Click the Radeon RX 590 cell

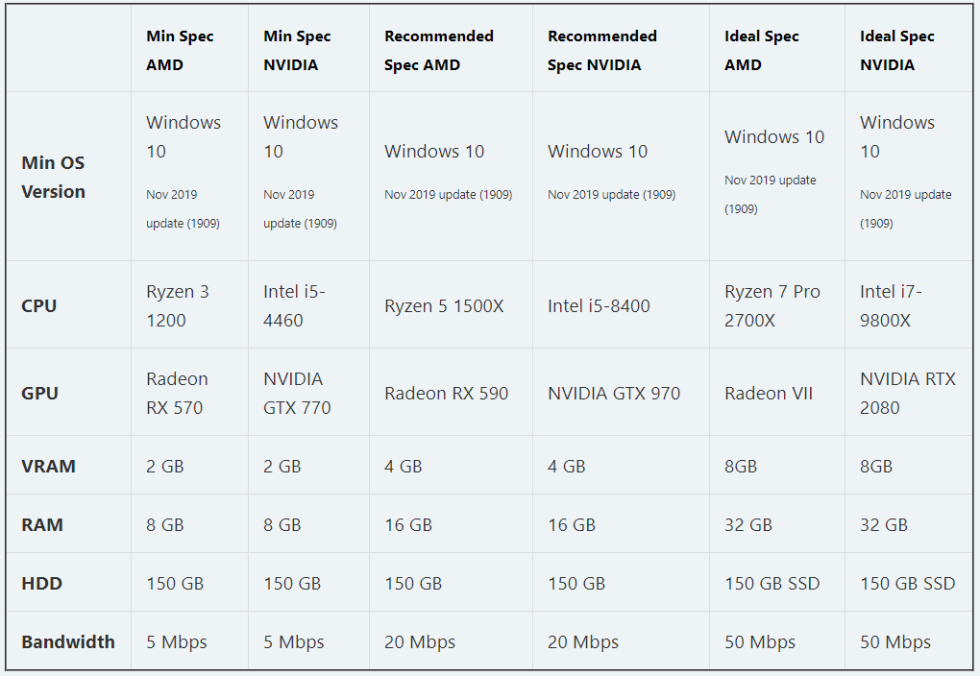pyautogui.click(x=446, y=393)
